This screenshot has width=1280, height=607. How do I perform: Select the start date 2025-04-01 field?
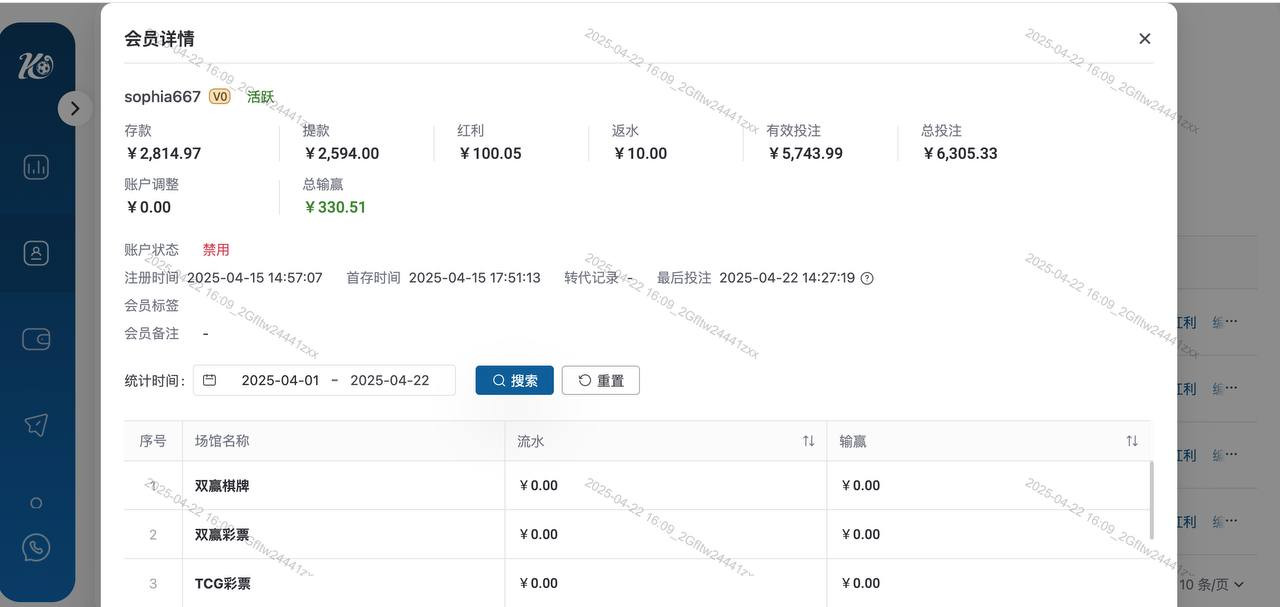[x=280, y=380]
